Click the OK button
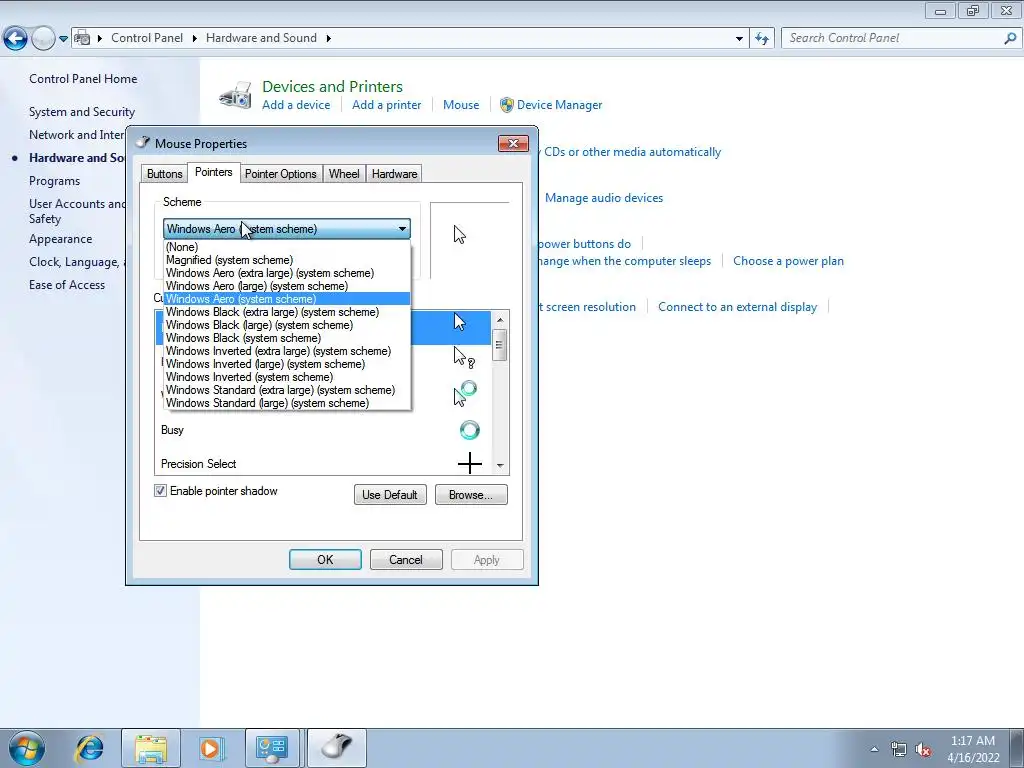This screenshot has width=1024, height=768. pyautogui.click(x=325, y=560)
